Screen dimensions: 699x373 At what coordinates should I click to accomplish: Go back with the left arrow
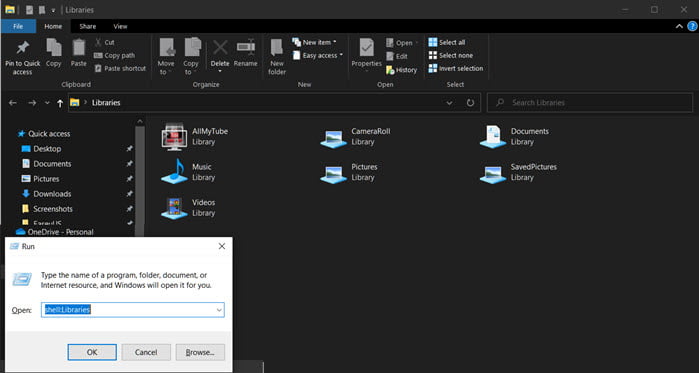pos(13,103)
